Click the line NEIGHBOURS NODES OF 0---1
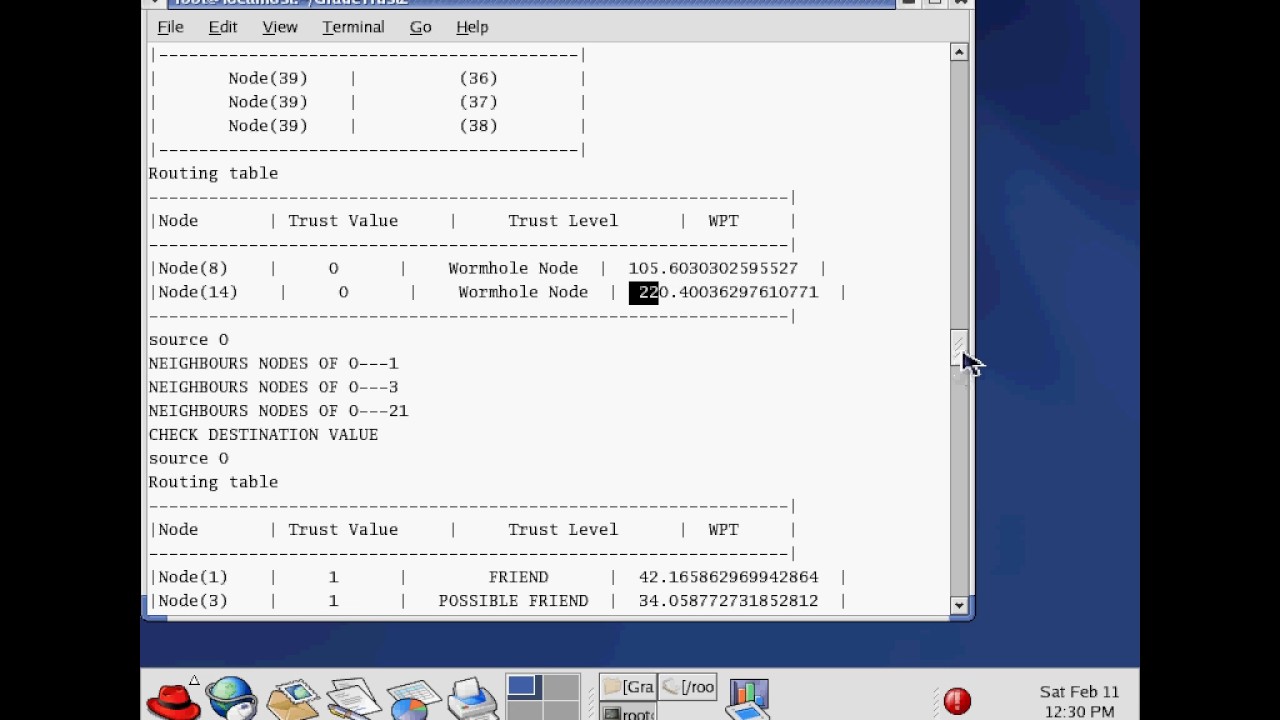This screenshot has height=720, width=1280. 274,363
